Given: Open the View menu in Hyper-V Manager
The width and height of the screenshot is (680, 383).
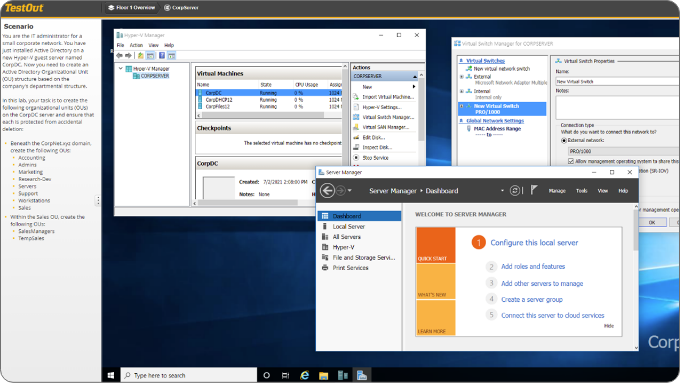Looking at the screenshot, I should 154,45.
